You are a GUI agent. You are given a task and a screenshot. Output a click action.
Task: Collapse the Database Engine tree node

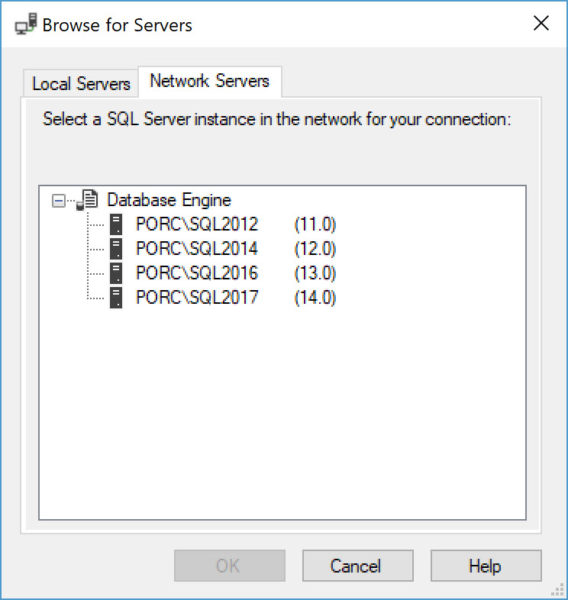pos(58,201)
